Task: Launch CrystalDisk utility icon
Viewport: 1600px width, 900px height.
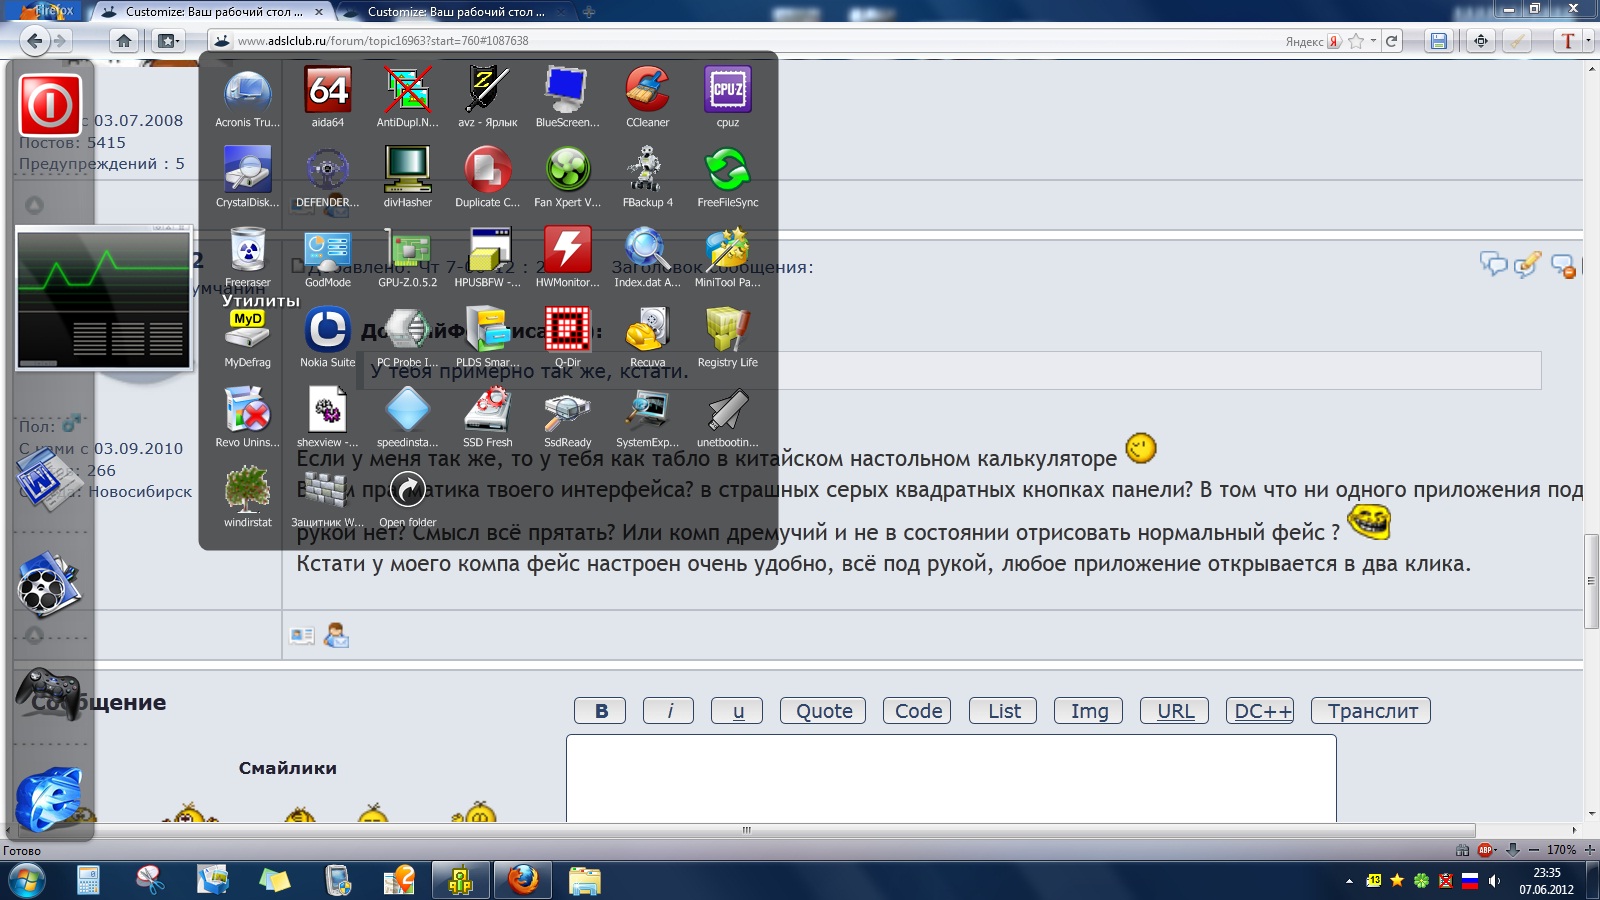Action: (248, 171)
